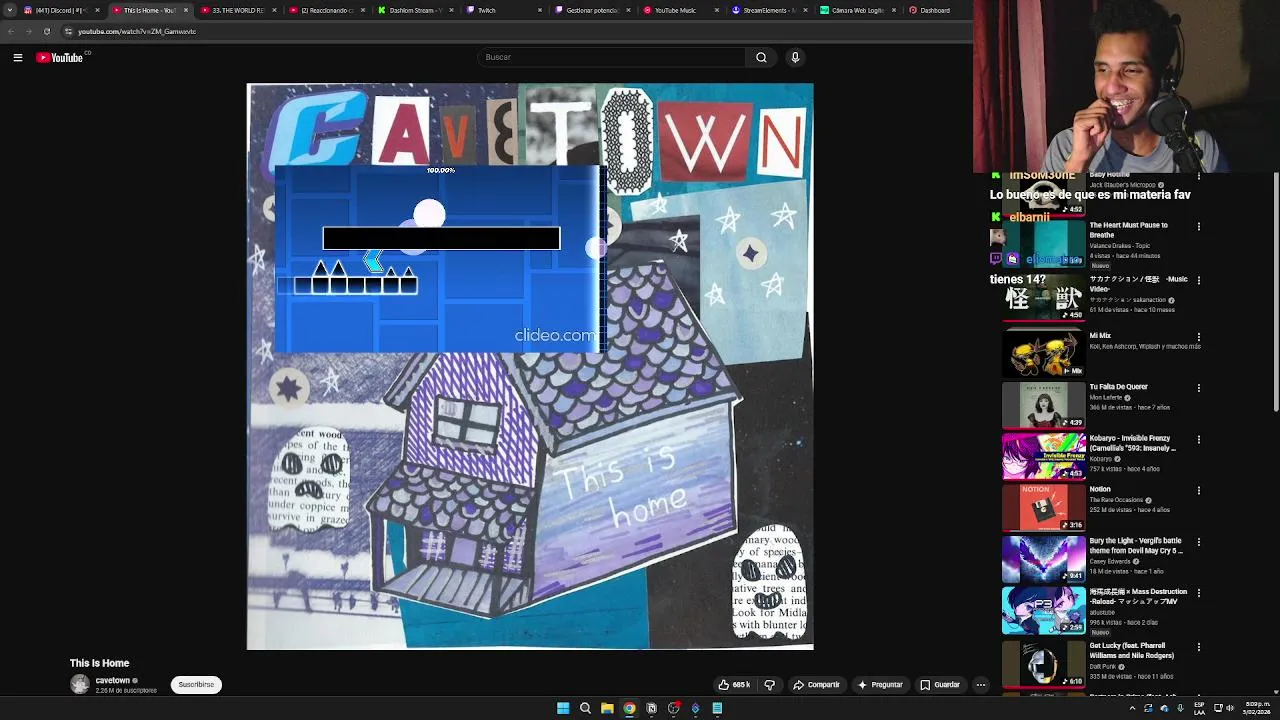This screenshot has width=1280, height=720.
Task: Open the Windows Start menu
Action: 563,708
